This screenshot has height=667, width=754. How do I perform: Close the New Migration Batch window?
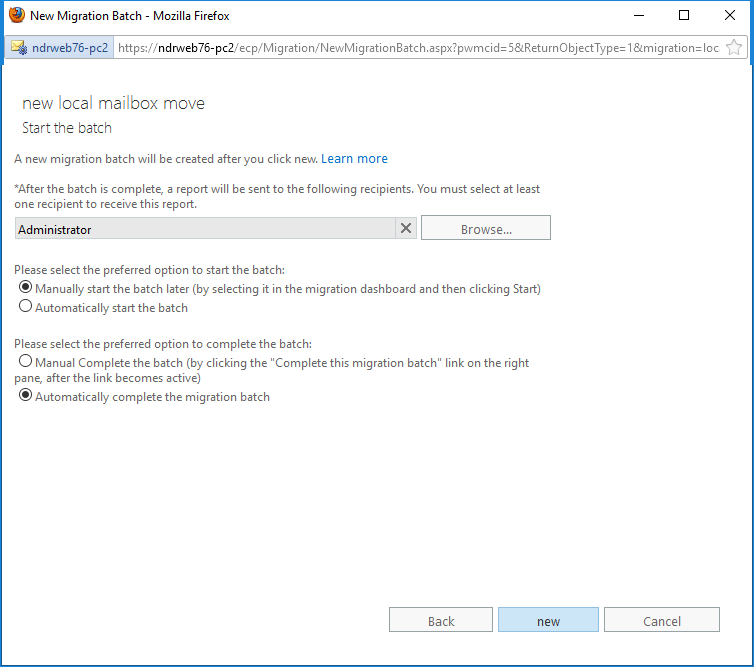point(729,15)
